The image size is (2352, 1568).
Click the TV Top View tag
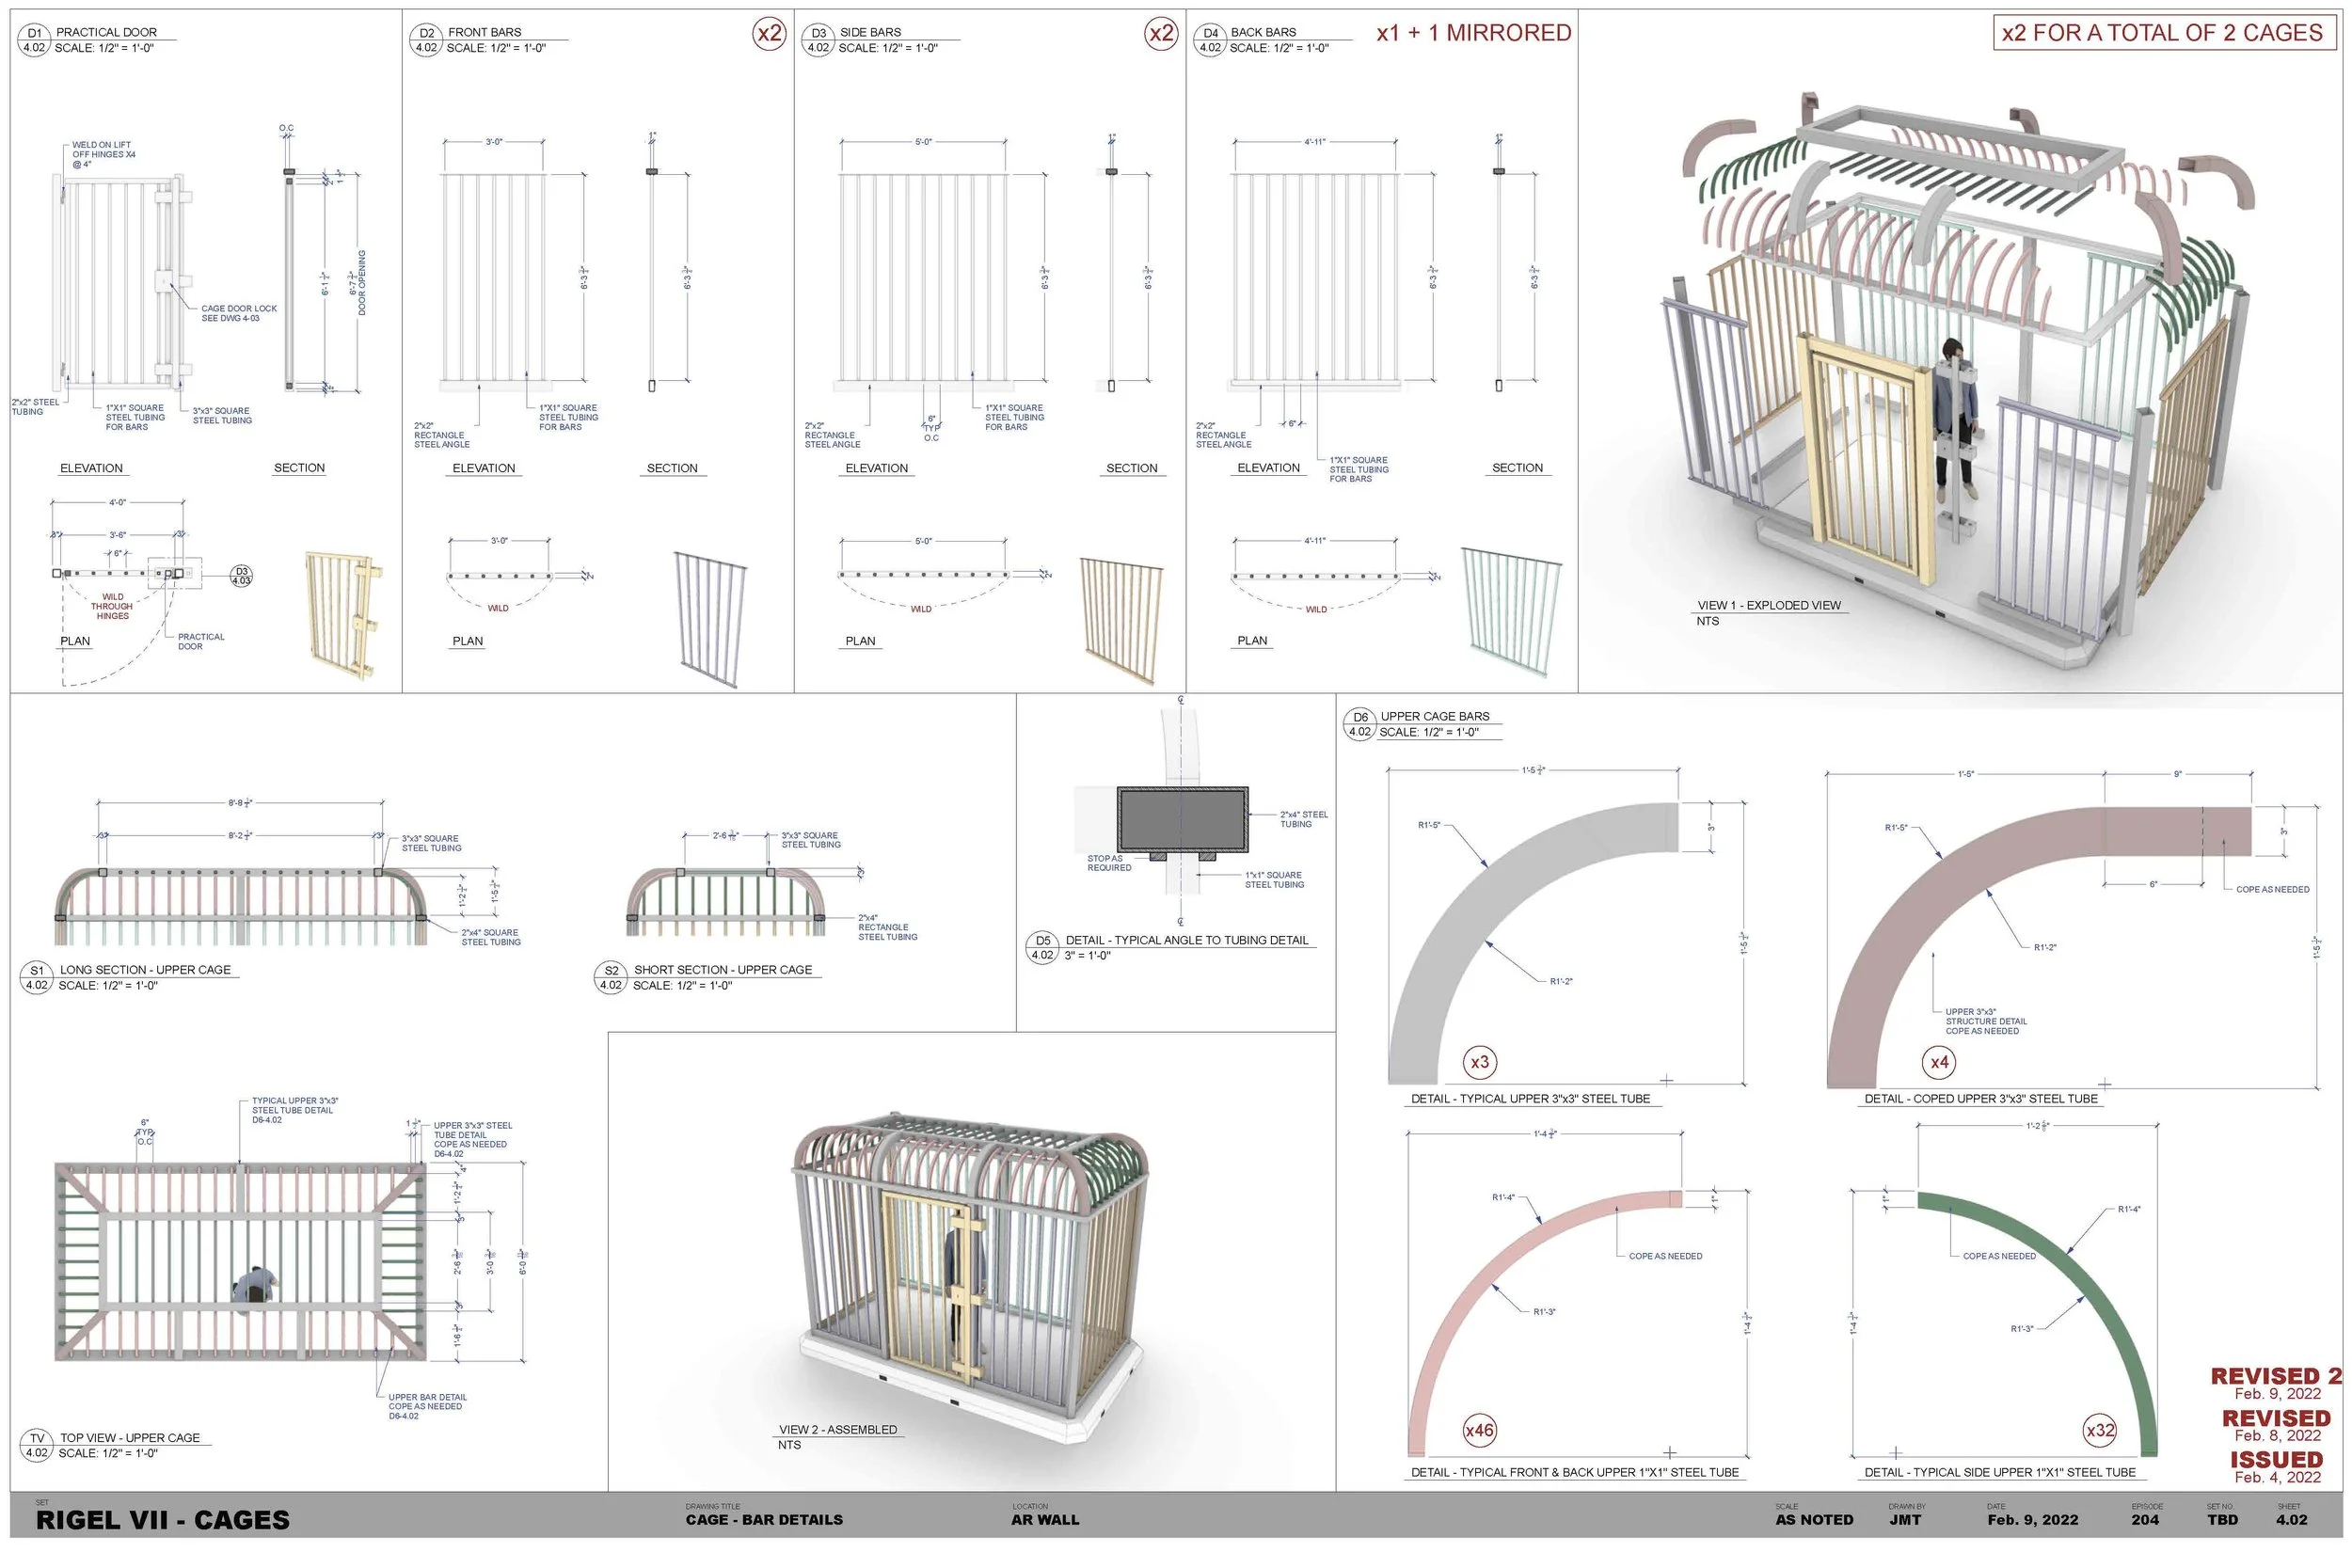(x=37, y=1445)
